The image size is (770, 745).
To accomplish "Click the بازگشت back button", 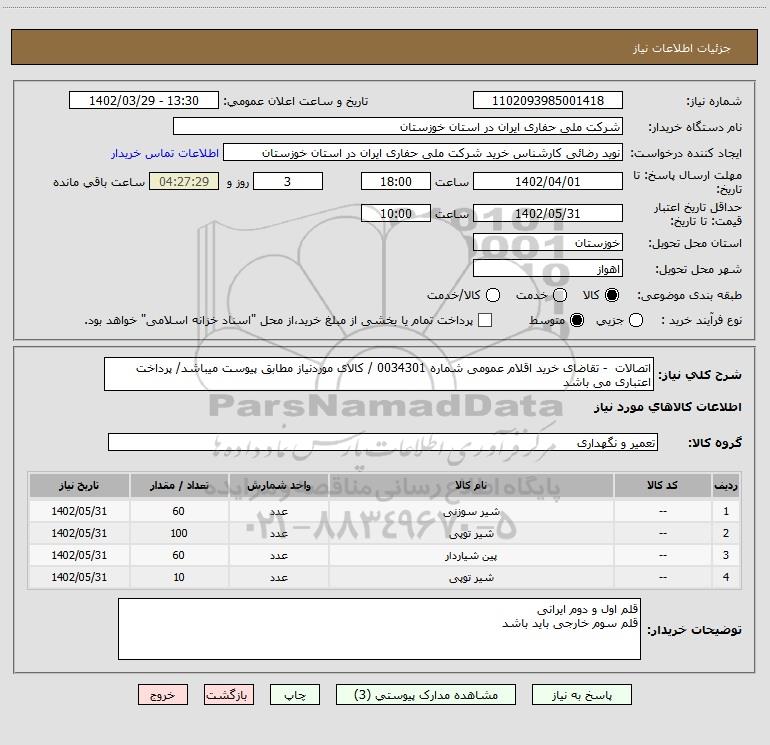I will pyautogui.click(x=229, y=695).
